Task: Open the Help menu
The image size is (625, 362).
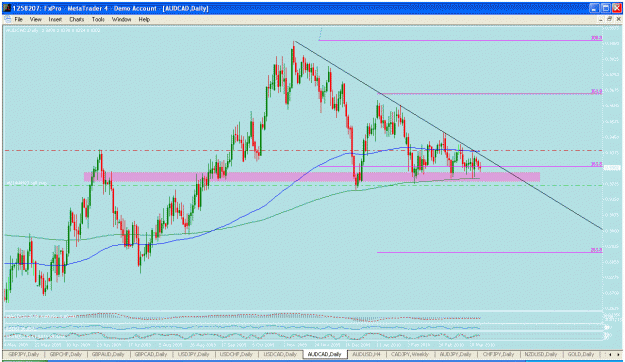Action: click(144, 19)
